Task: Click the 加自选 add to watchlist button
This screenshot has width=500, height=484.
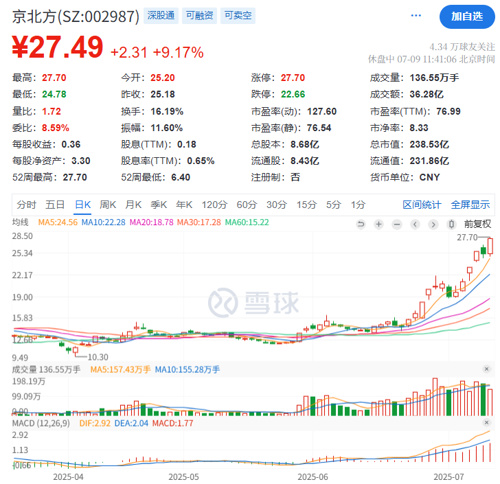Action: (467, 16)
